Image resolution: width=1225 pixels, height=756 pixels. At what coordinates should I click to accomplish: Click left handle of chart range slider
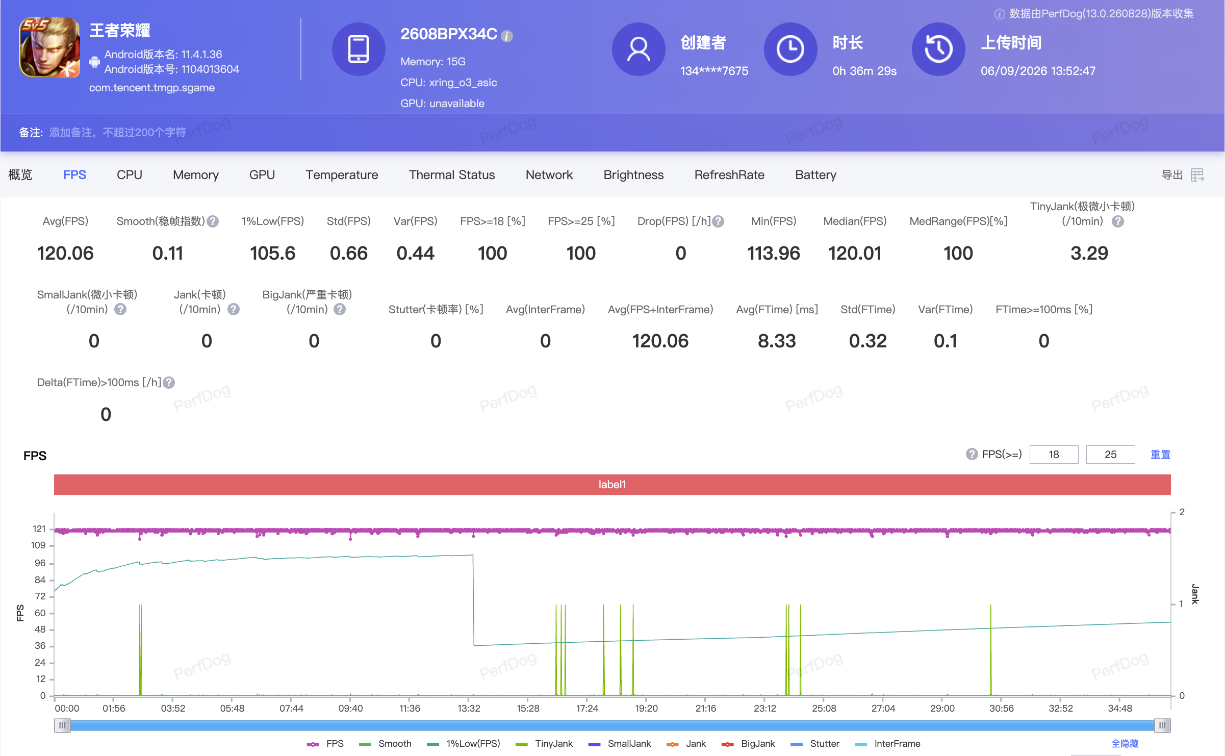tap(62, 725)
